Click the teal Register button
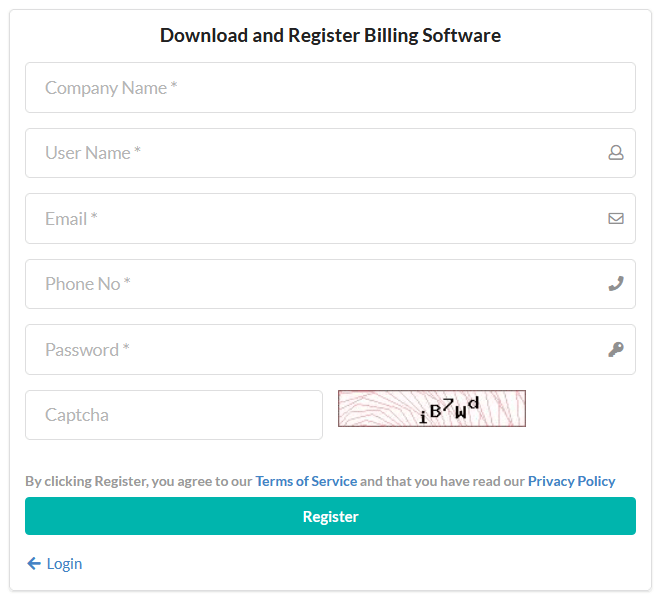Screen dimensions: 661x602 tap(330, 516)
